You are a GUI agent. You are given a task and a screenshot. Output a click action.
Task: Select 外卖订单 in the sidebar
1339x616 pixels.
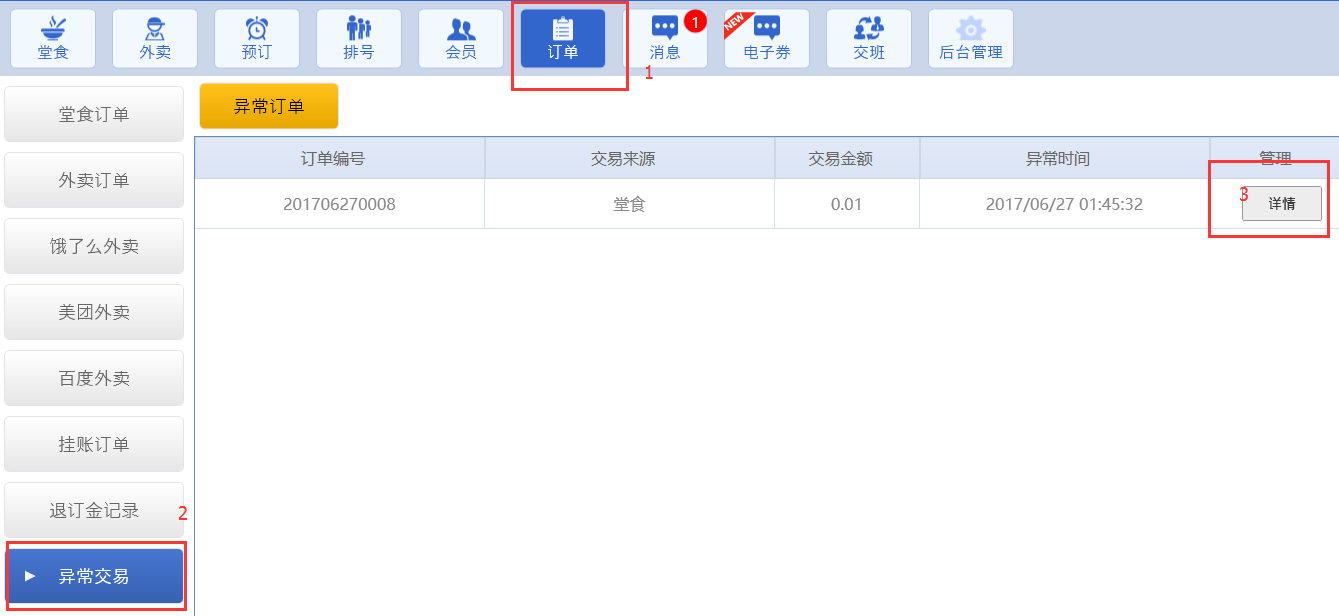(x=94, y=180)
